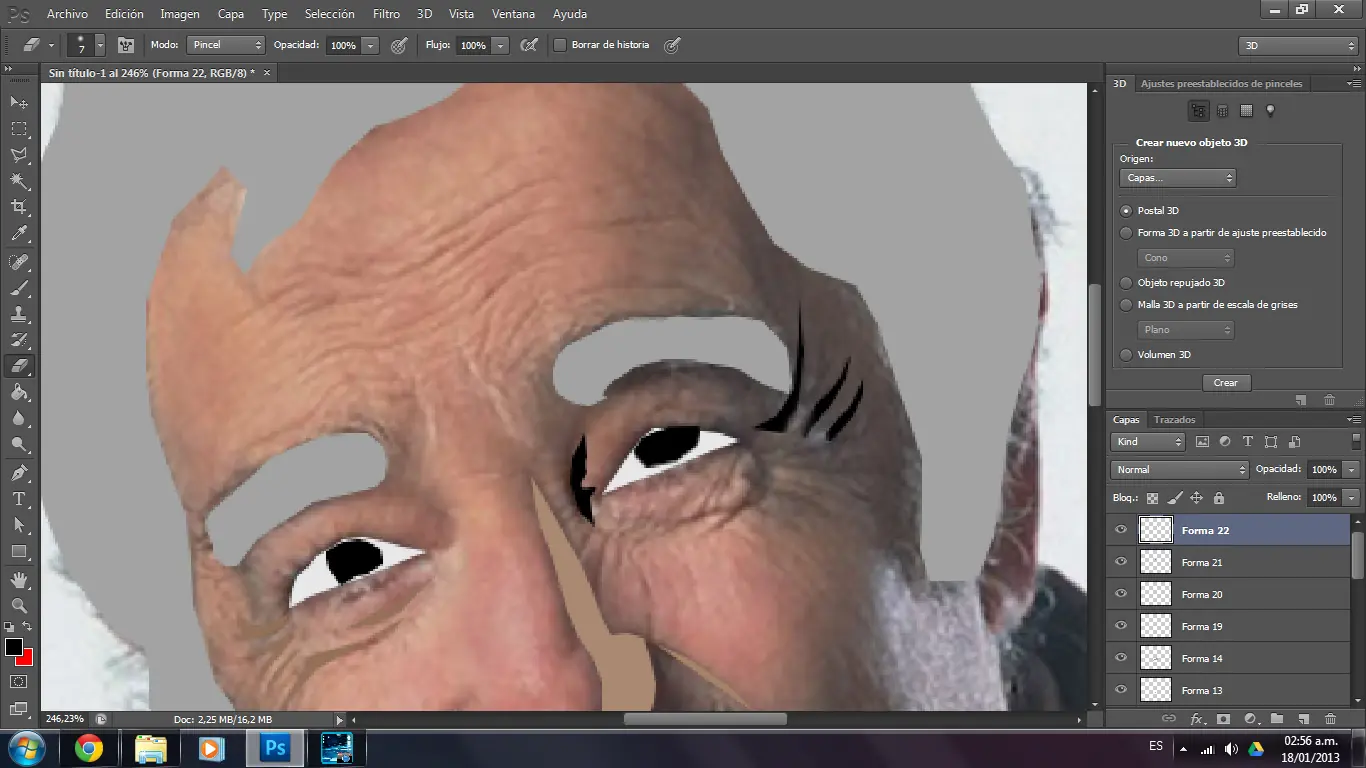Open the layer Relleno dropdown arrow
This screenshot has width=1366, height=768.
click(x=1351, y=497)
